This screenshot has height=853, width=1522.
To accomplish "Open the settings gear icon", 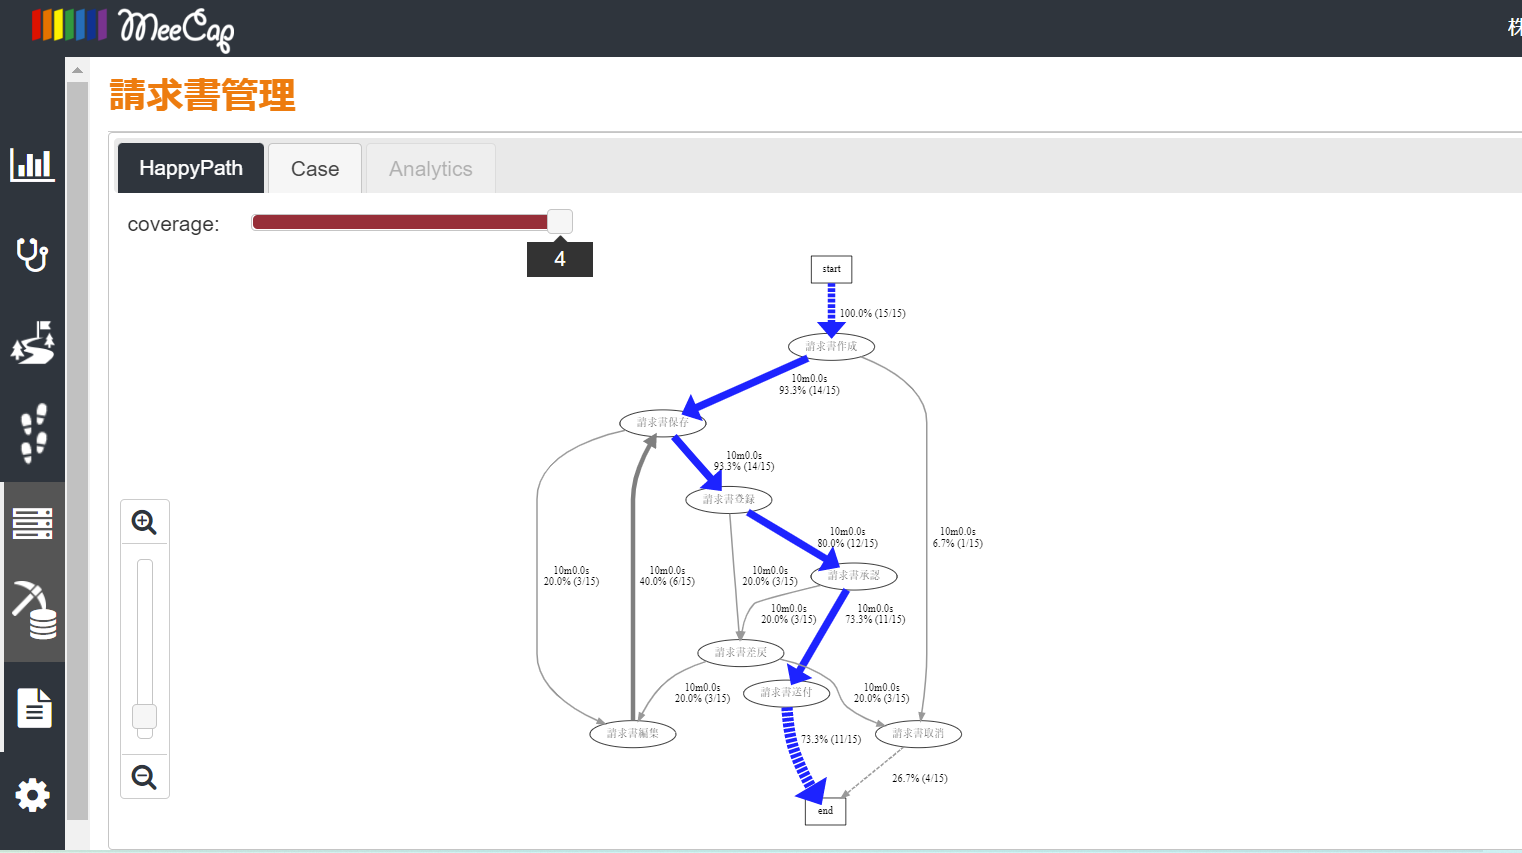I will (x=32, y=795).
